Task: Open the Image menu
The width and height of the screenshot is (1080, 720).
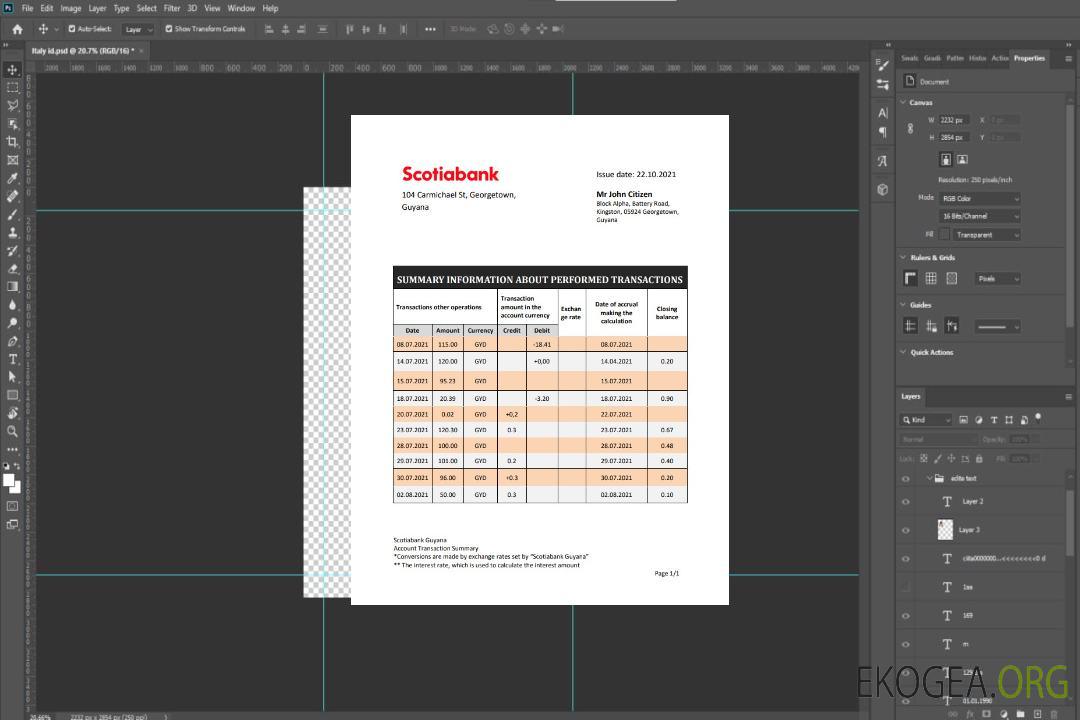Action: coord(70,8)
